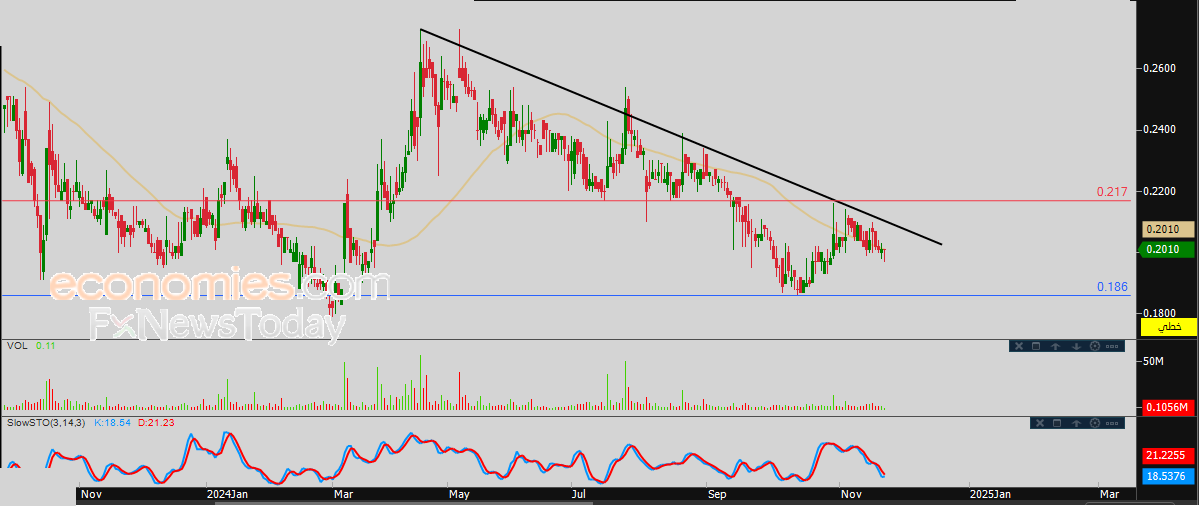
Task: Click the D:21.23 stochastic value
Action: (155, 422)
